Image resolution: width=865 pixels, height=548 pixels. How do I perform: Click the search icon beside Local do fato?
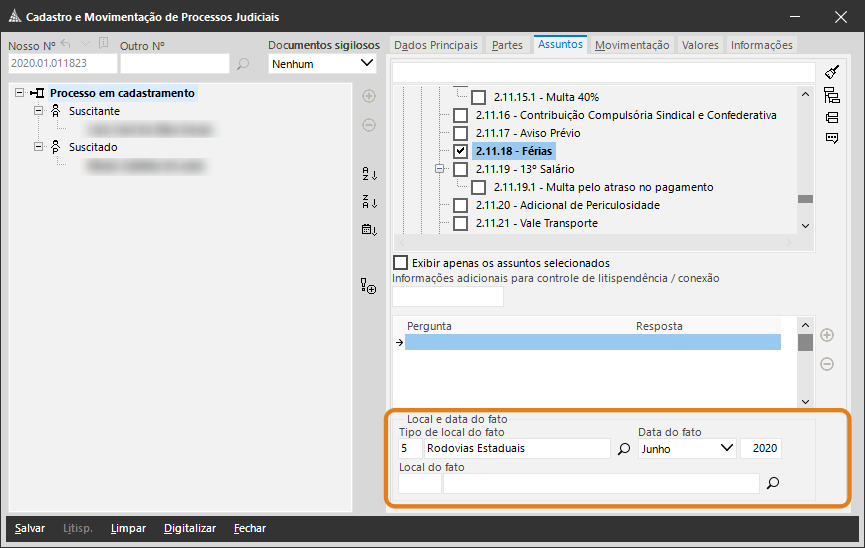coord(772,484)
